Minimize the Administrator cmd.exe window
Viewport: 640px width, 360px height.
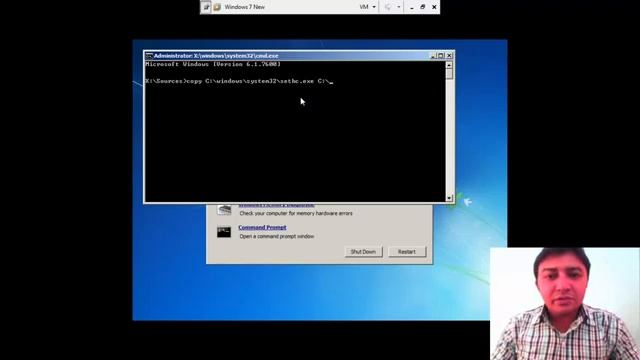[433, 56]
